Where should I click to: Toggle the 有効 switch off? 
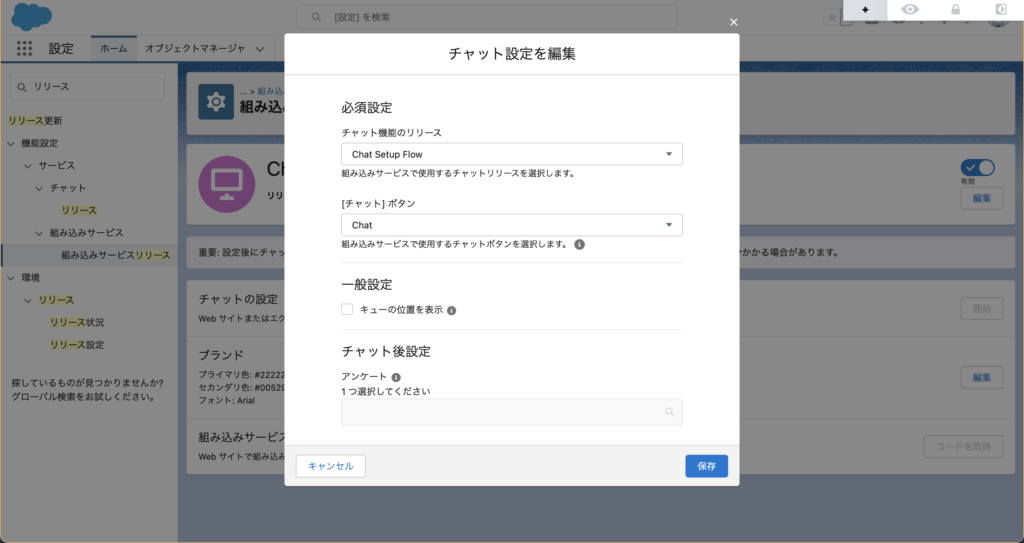pos(978,168)
